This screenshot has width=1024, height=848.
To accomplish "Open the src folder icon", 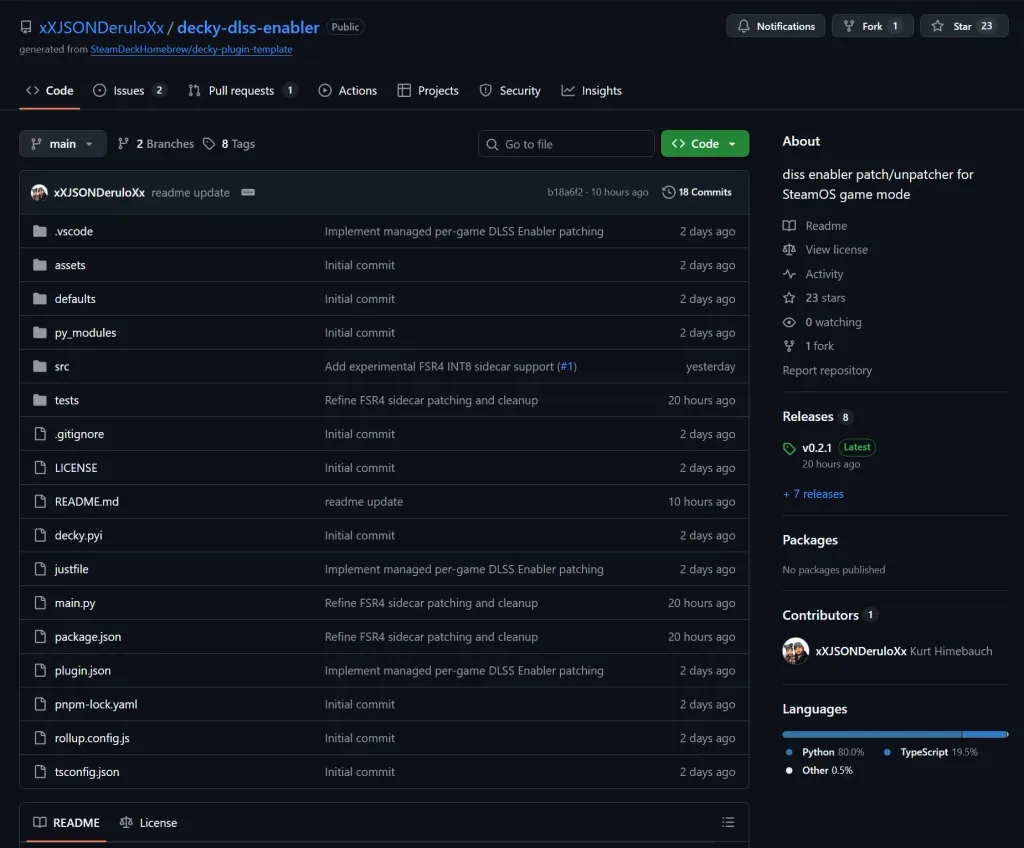I will tap(37, 366).
